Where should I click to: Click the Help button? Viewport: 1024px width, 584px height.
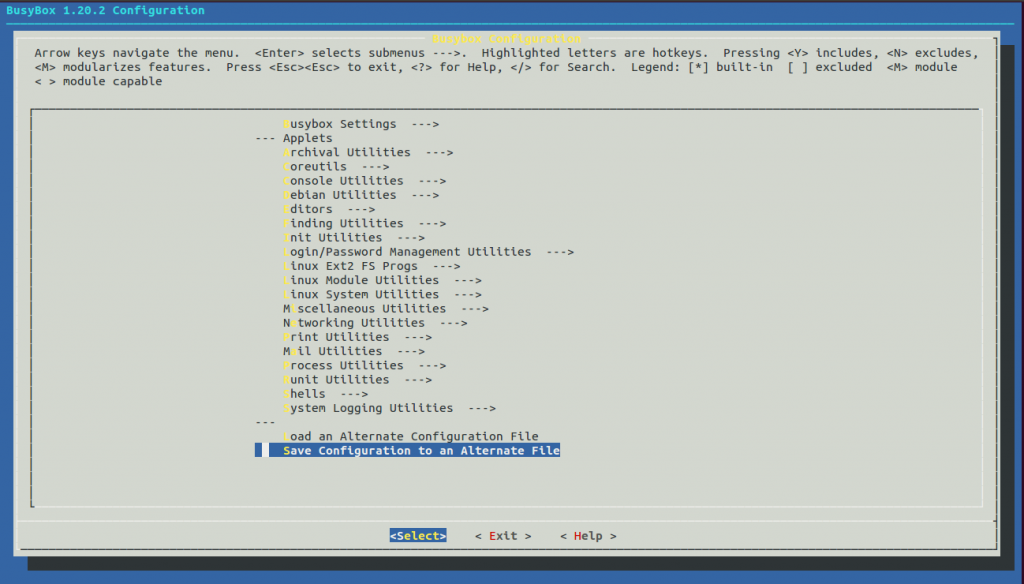pos(588,536)
